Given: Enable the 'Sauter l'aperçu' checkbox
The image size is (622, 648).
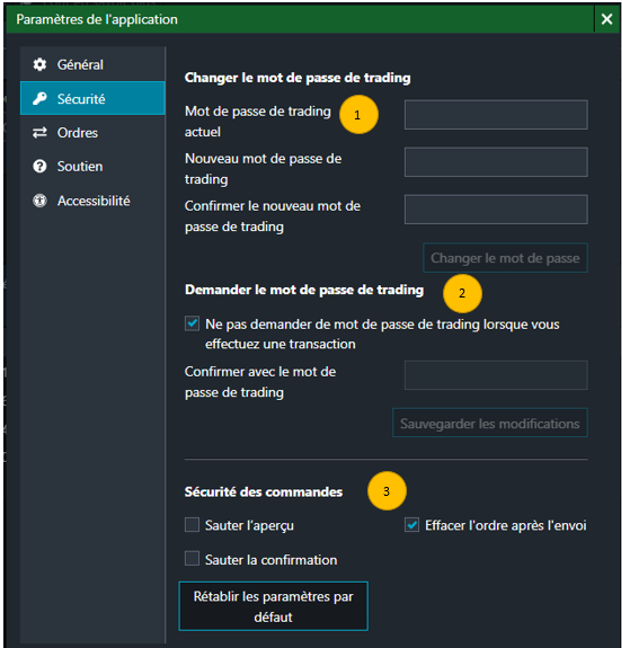Looking at the screenshot, I should pos(192,525).
